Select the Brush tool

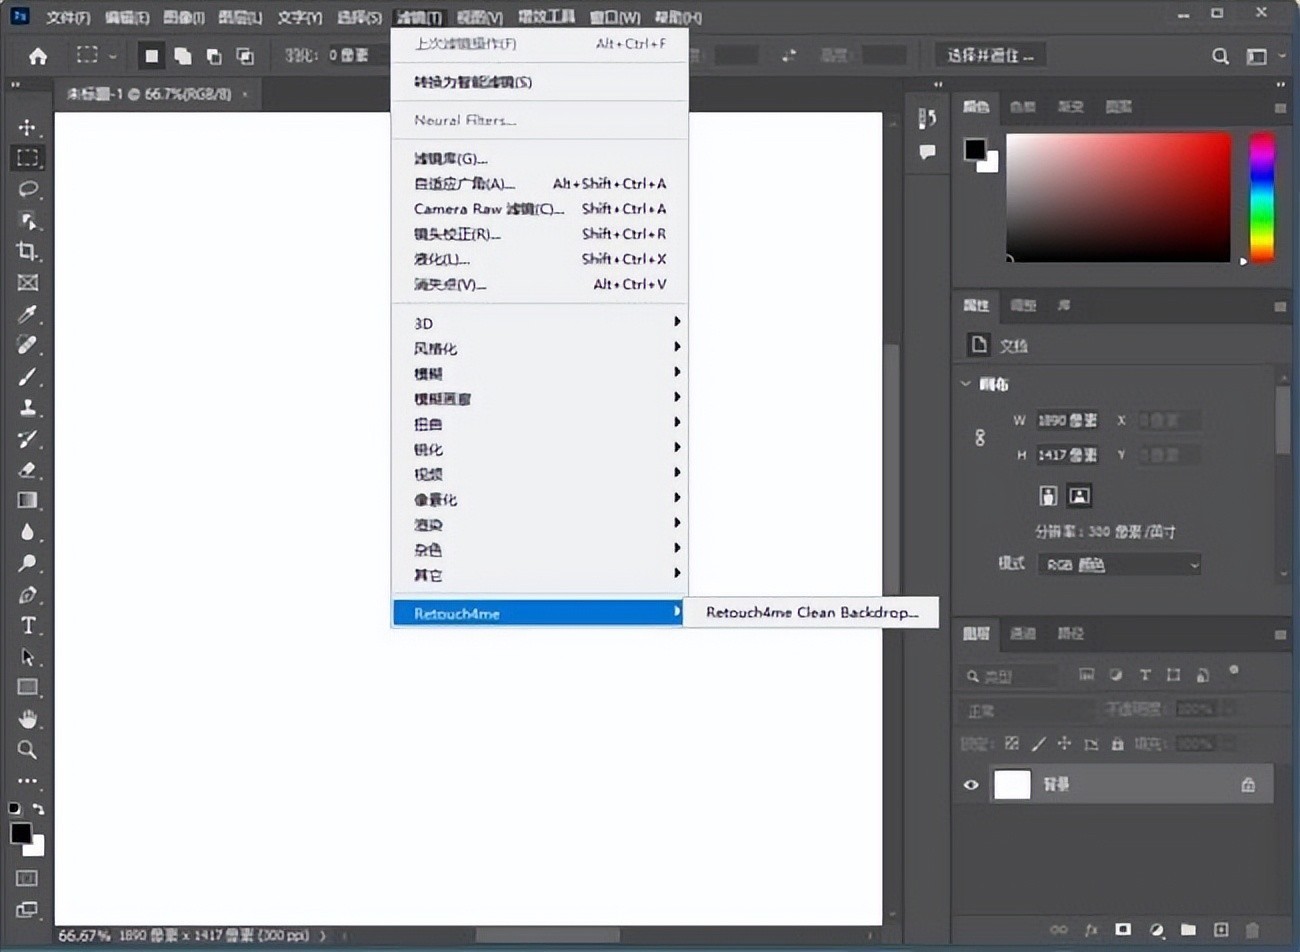tap(27, 377)
